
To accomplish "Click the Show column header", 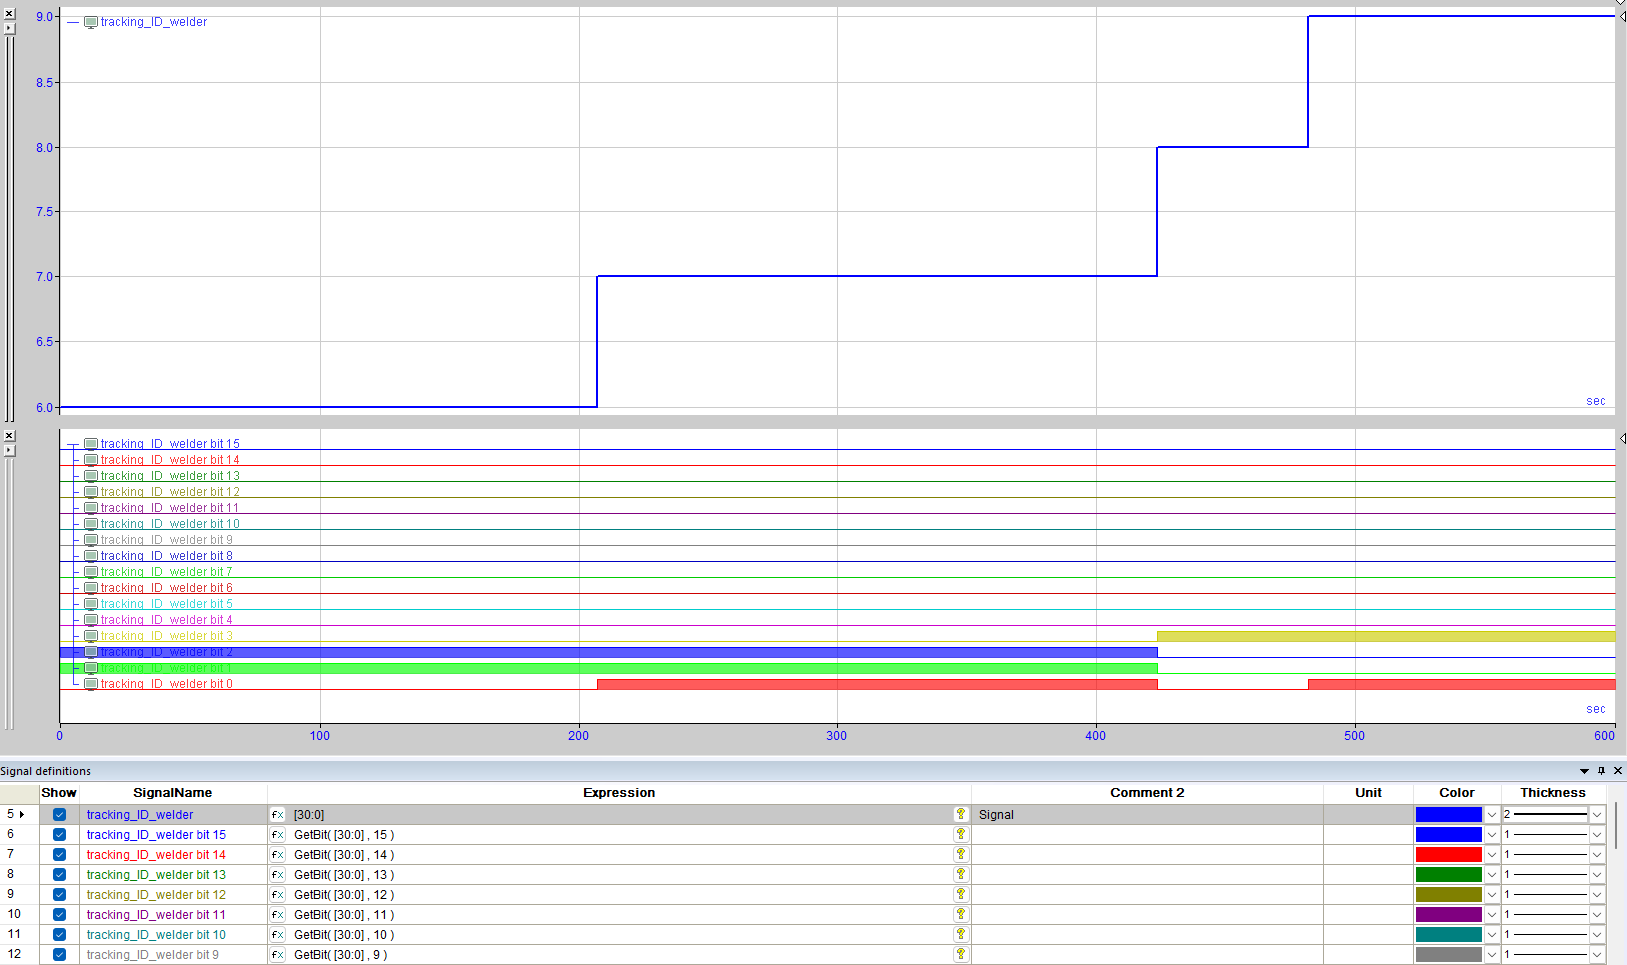I will 59,793.
